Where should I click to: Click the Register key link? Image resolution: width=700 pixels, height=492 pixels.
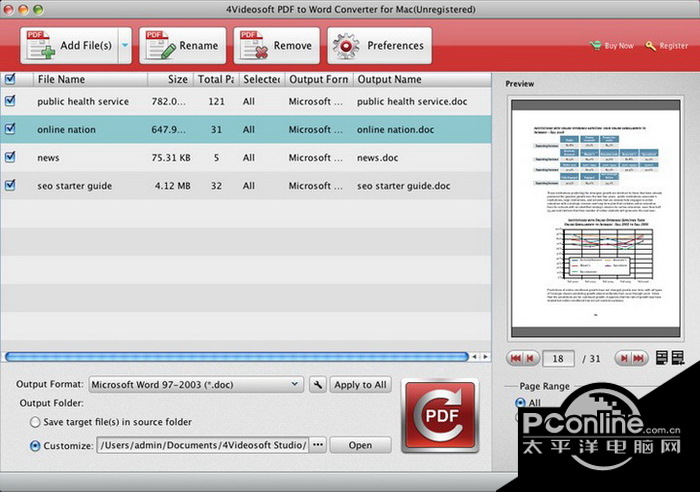coord(667,46)
